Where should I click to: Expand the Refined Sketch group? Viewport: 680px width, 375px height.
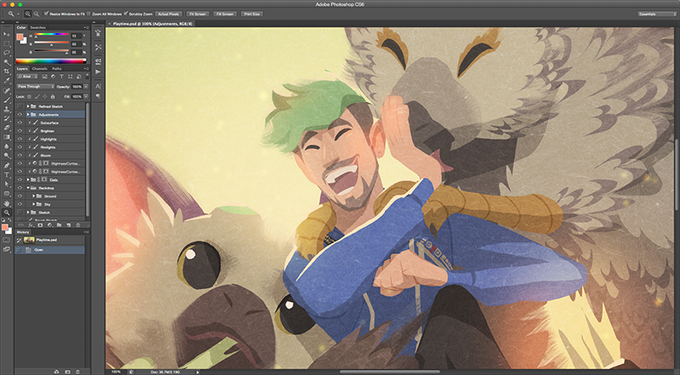pyautogui.click(x=28, y=106)
